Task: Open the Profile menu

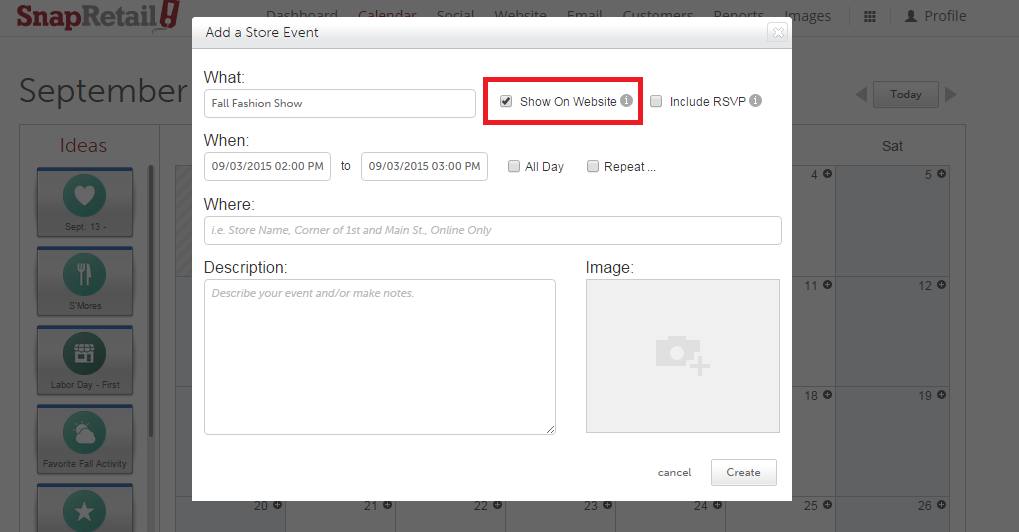Action: [935, 16]
